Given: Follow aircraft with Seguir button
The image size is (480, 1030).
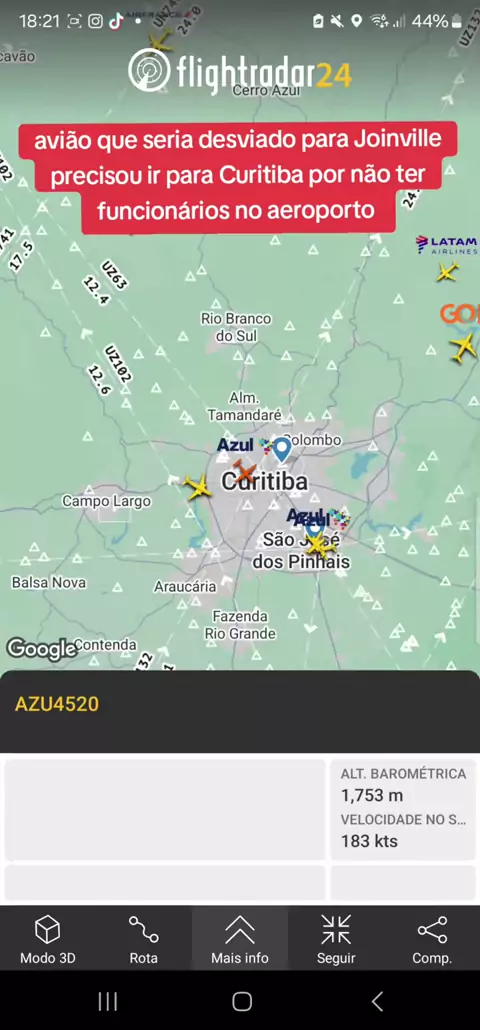Looking at the screenshot, I should point(336,938).
